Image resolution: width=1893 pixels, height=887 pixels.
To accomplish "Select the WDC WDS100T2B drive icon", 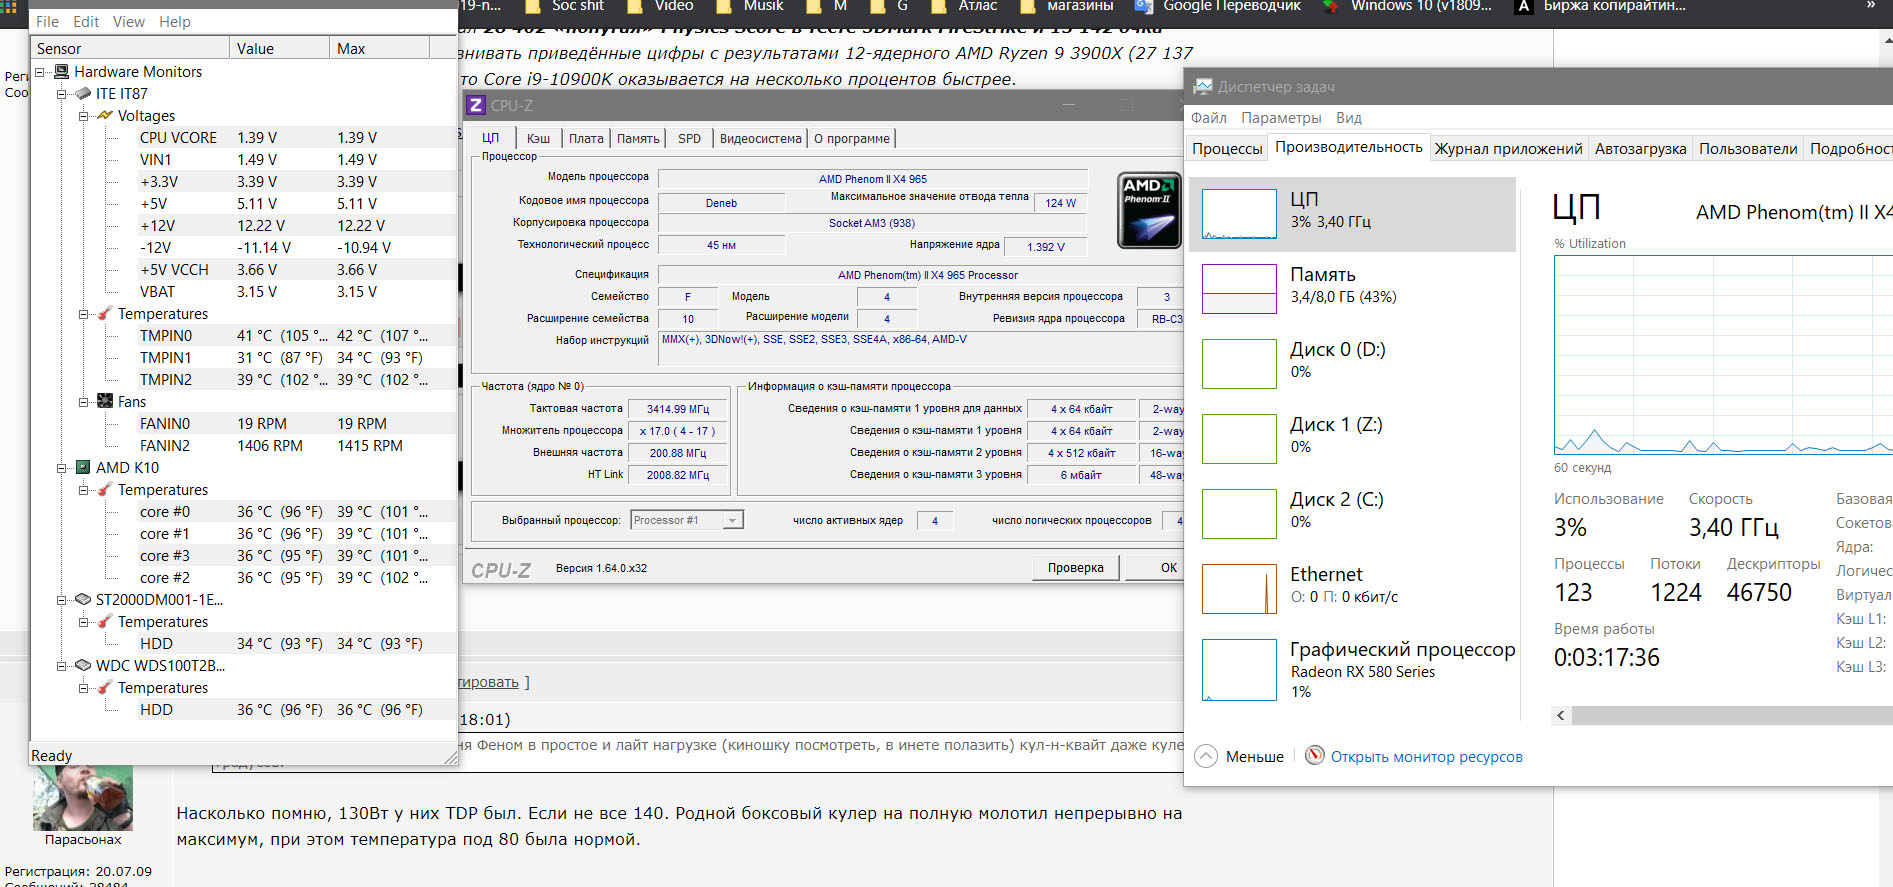I will [84, 666].
